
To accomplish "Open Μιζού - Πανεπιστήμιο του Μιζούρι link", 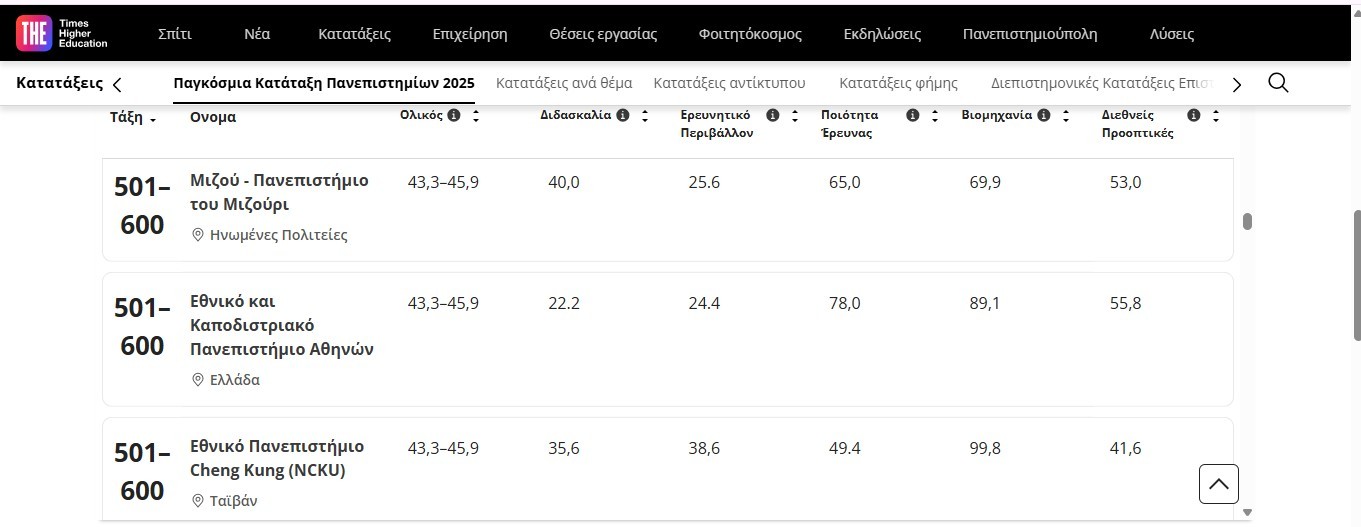I will click(279, 192).
